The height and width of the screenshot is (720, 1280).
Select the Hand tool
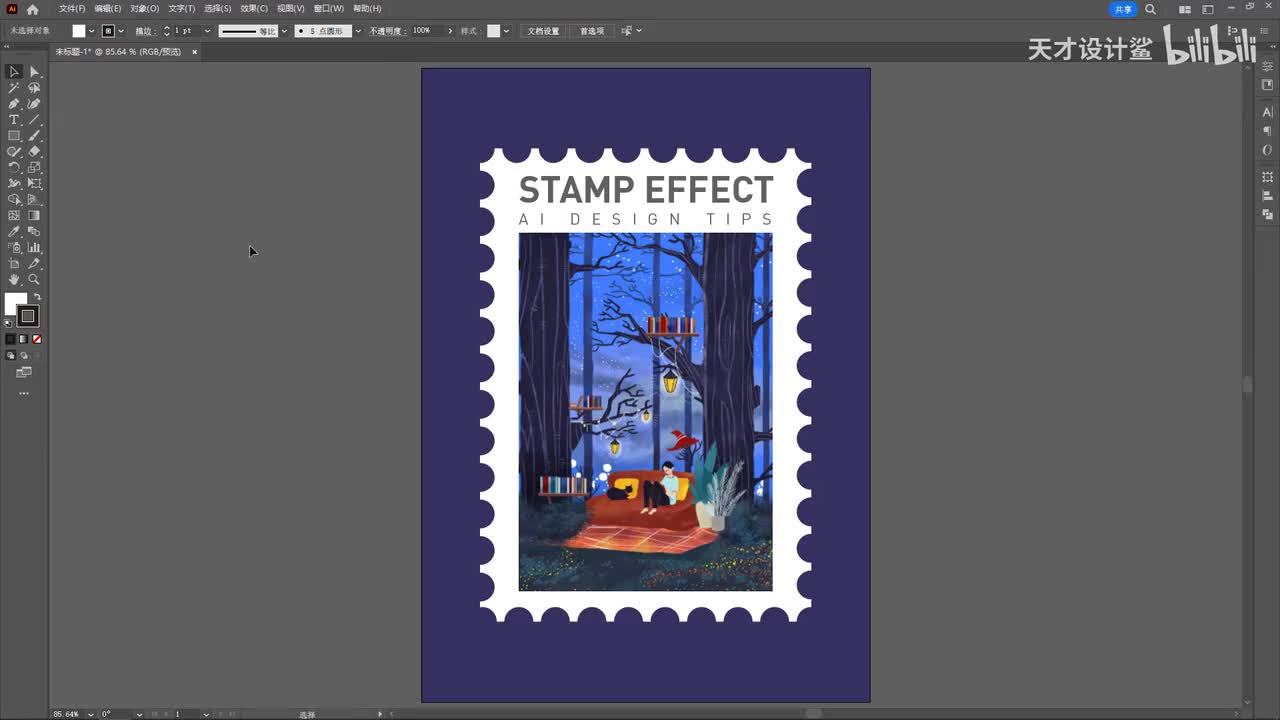coord(14,280)
